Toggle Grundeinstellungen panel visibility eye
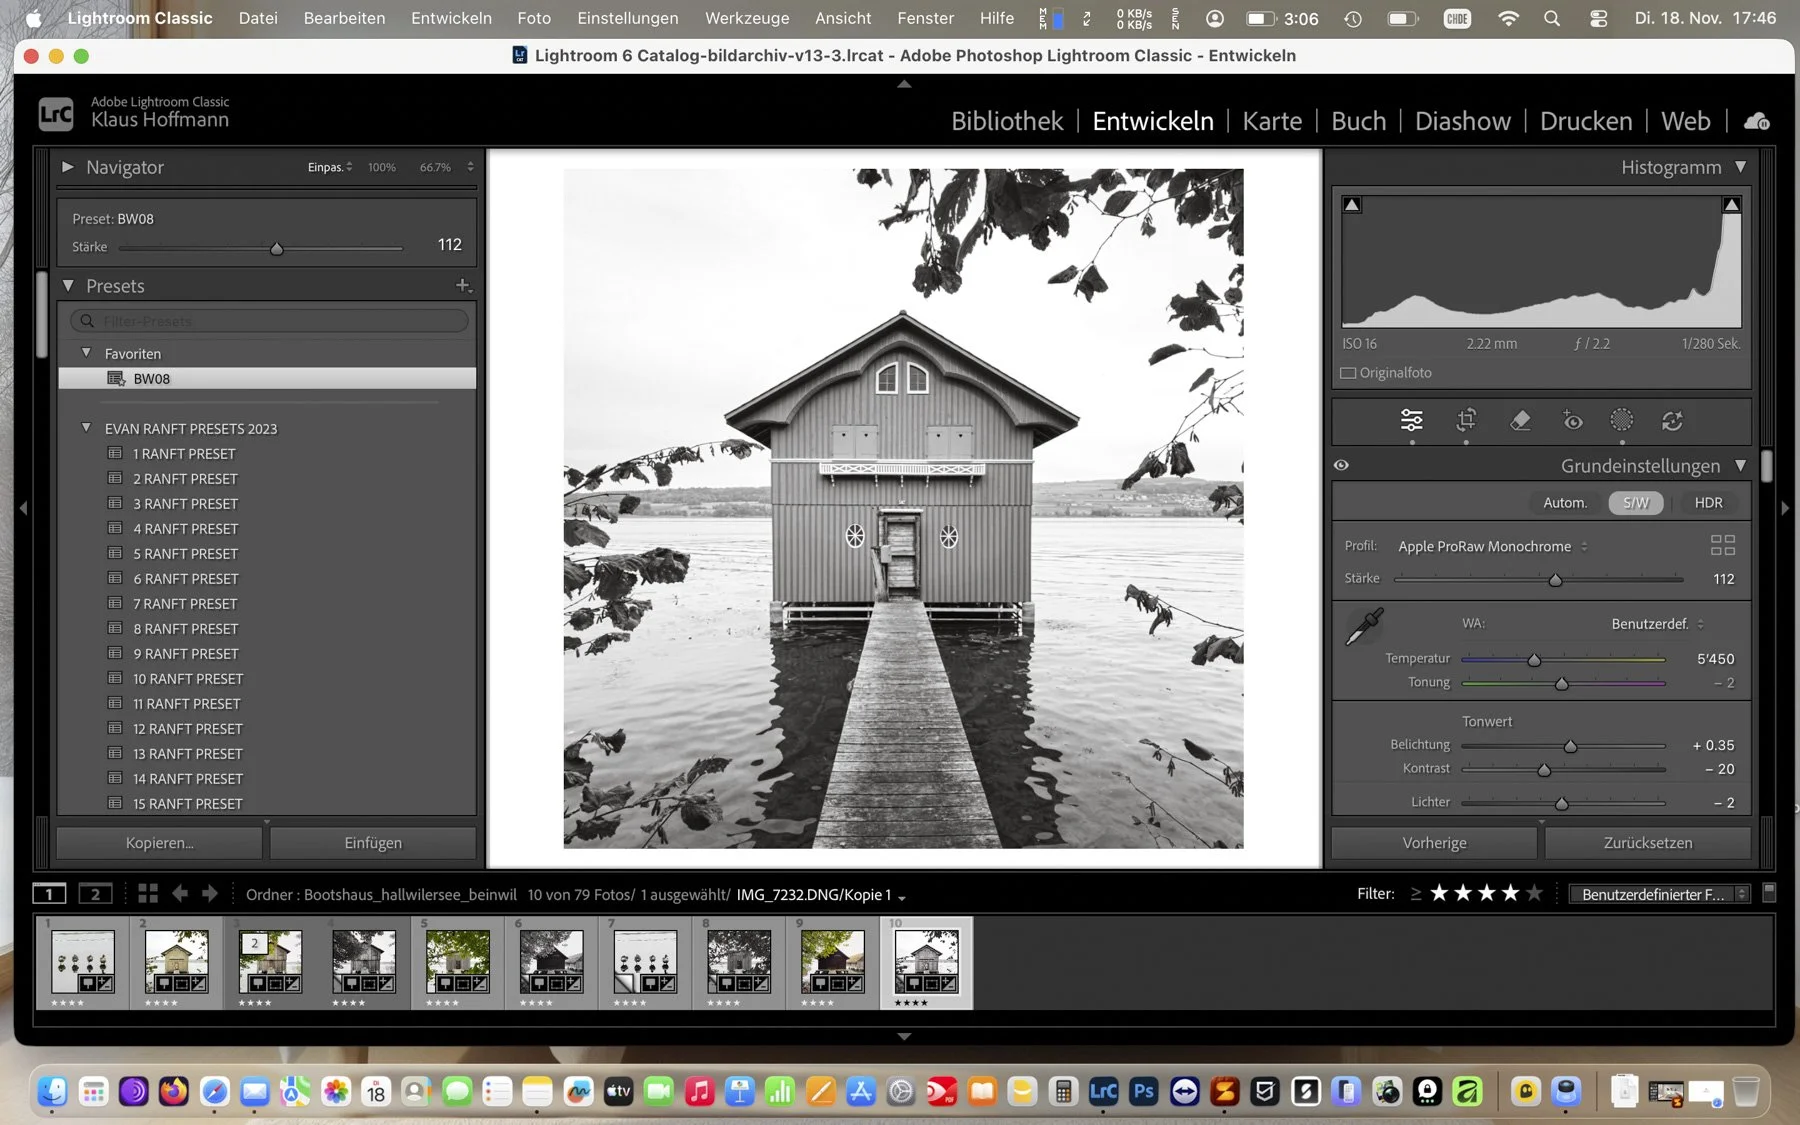This screenshot has width=1800, height=1125. click(x=1342, y=465)
